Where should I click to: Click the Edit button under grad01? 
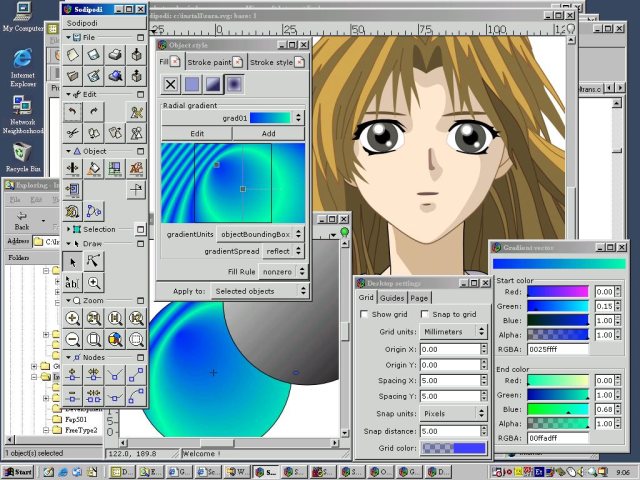[x=197, y=133]
